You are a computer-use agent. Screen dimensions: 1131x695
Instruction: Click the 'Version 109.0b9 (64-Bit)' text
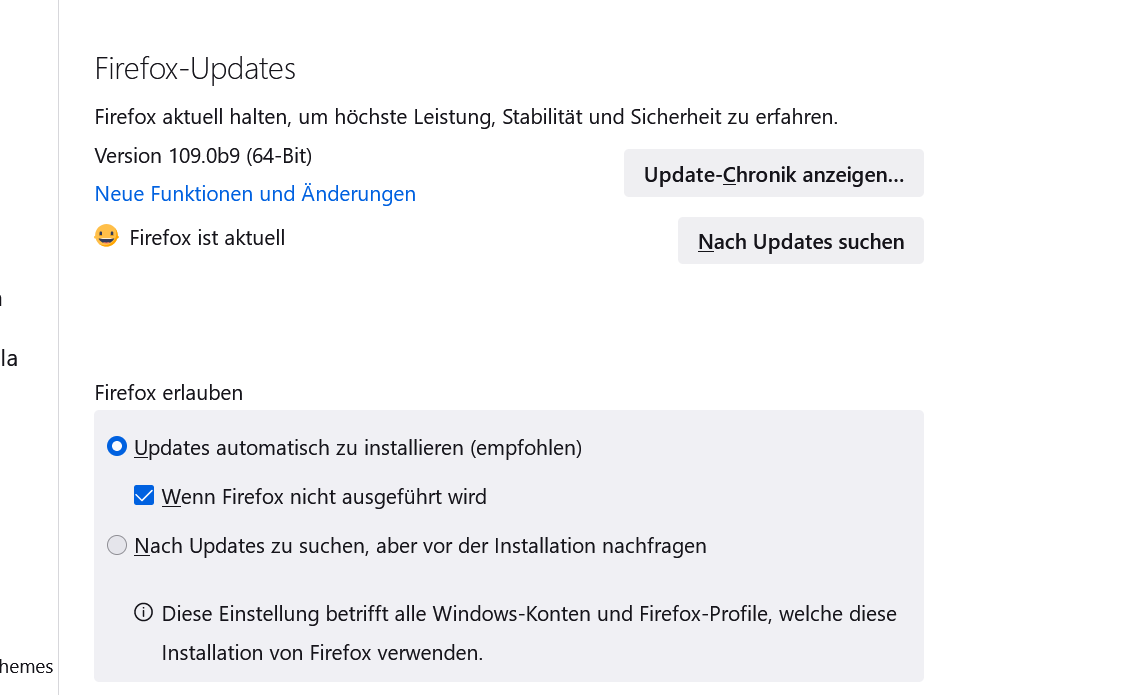coord(203,156)
